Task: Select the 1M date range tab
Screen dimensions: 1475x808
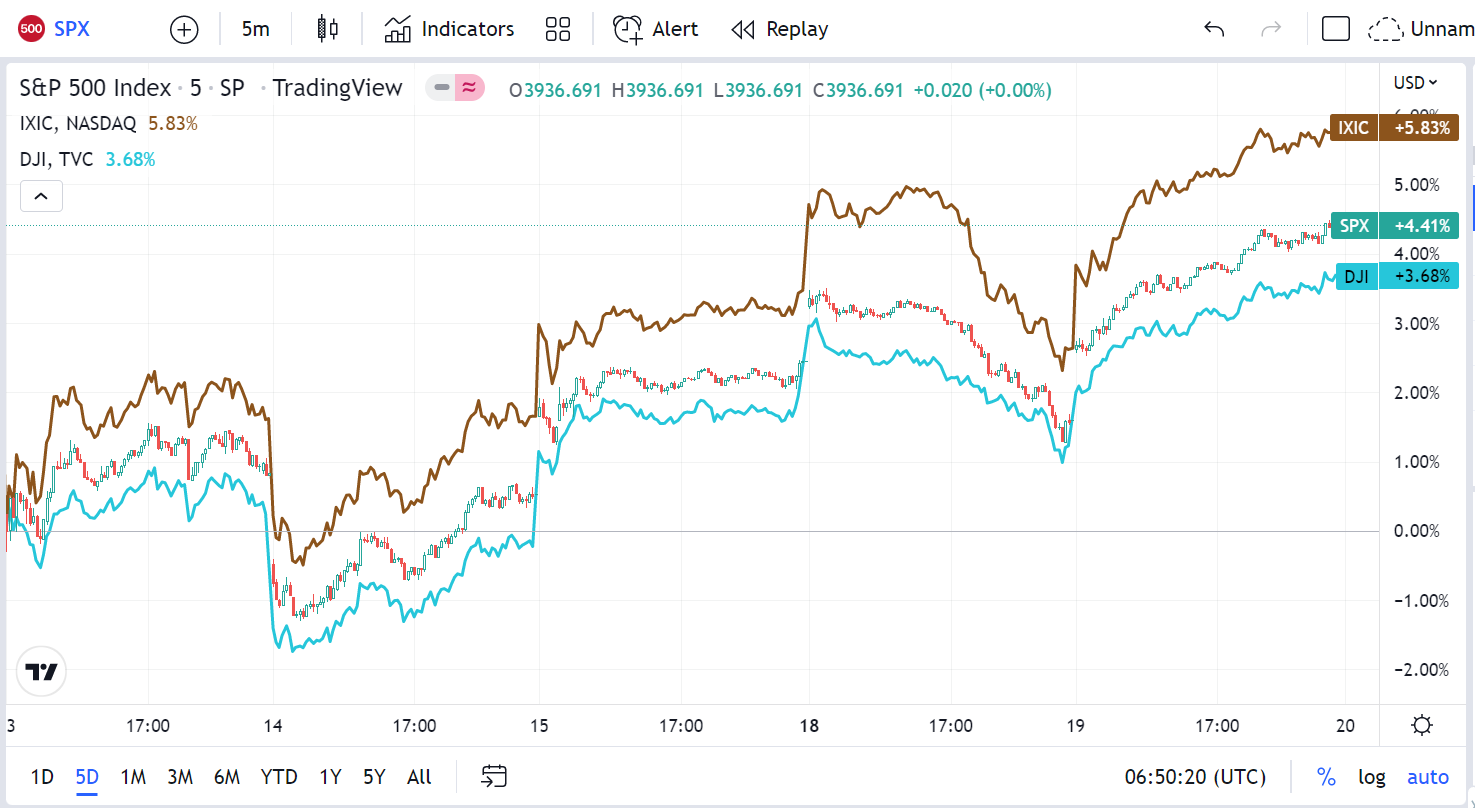Action: point(133,776)
